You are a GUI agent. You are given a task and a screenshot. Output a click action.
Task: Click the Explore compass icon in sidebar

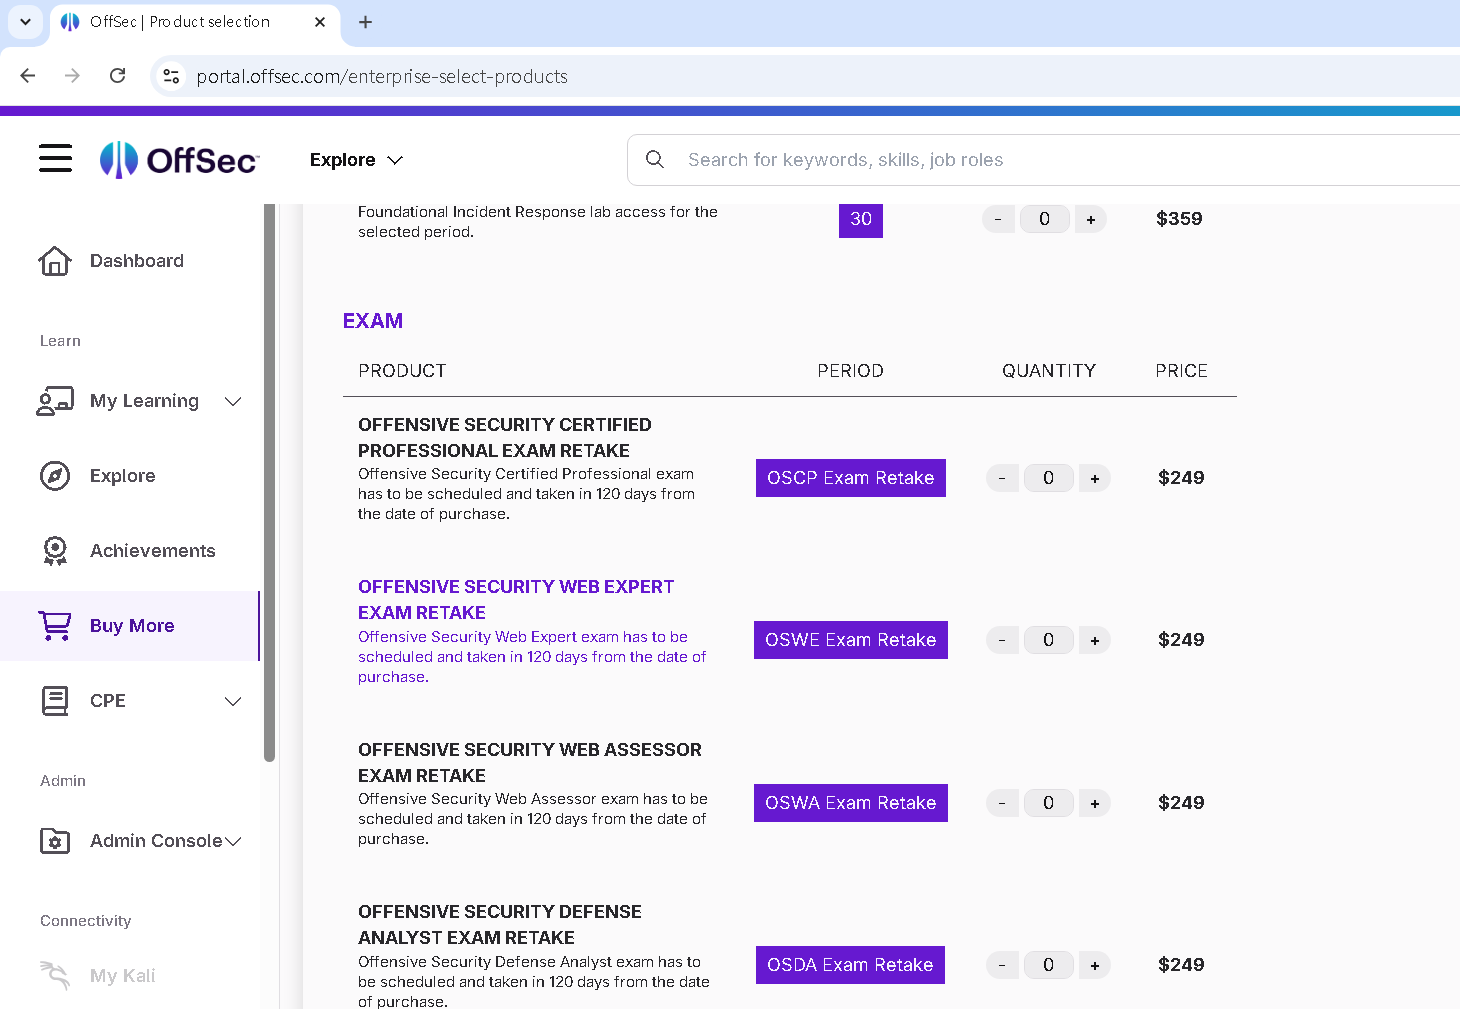coord(55,476)
